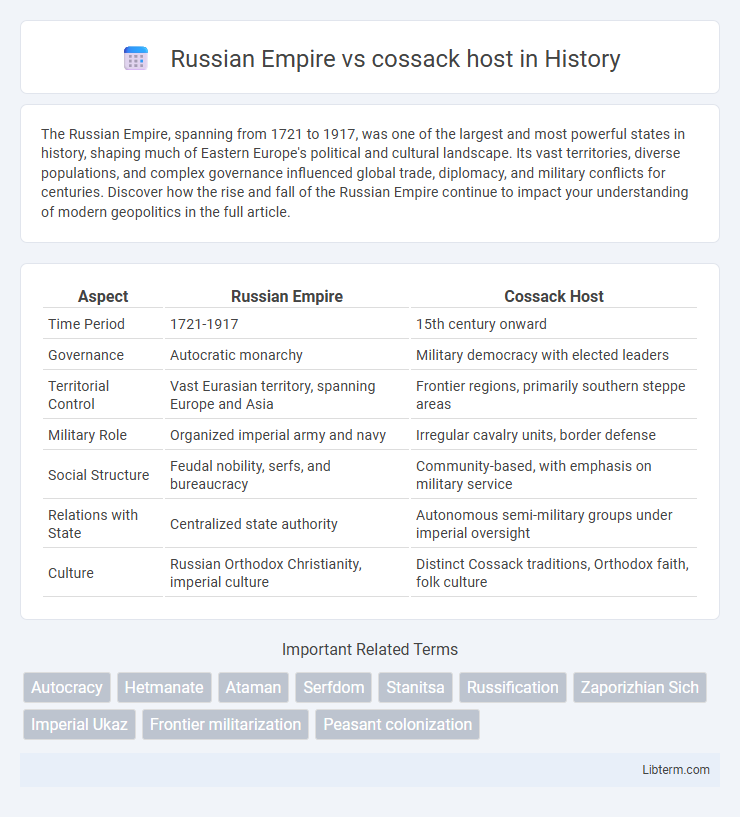Click 'Organized imperial army and navy' cell
Viewport: 740px width, 817px height.
click(278, 435)
